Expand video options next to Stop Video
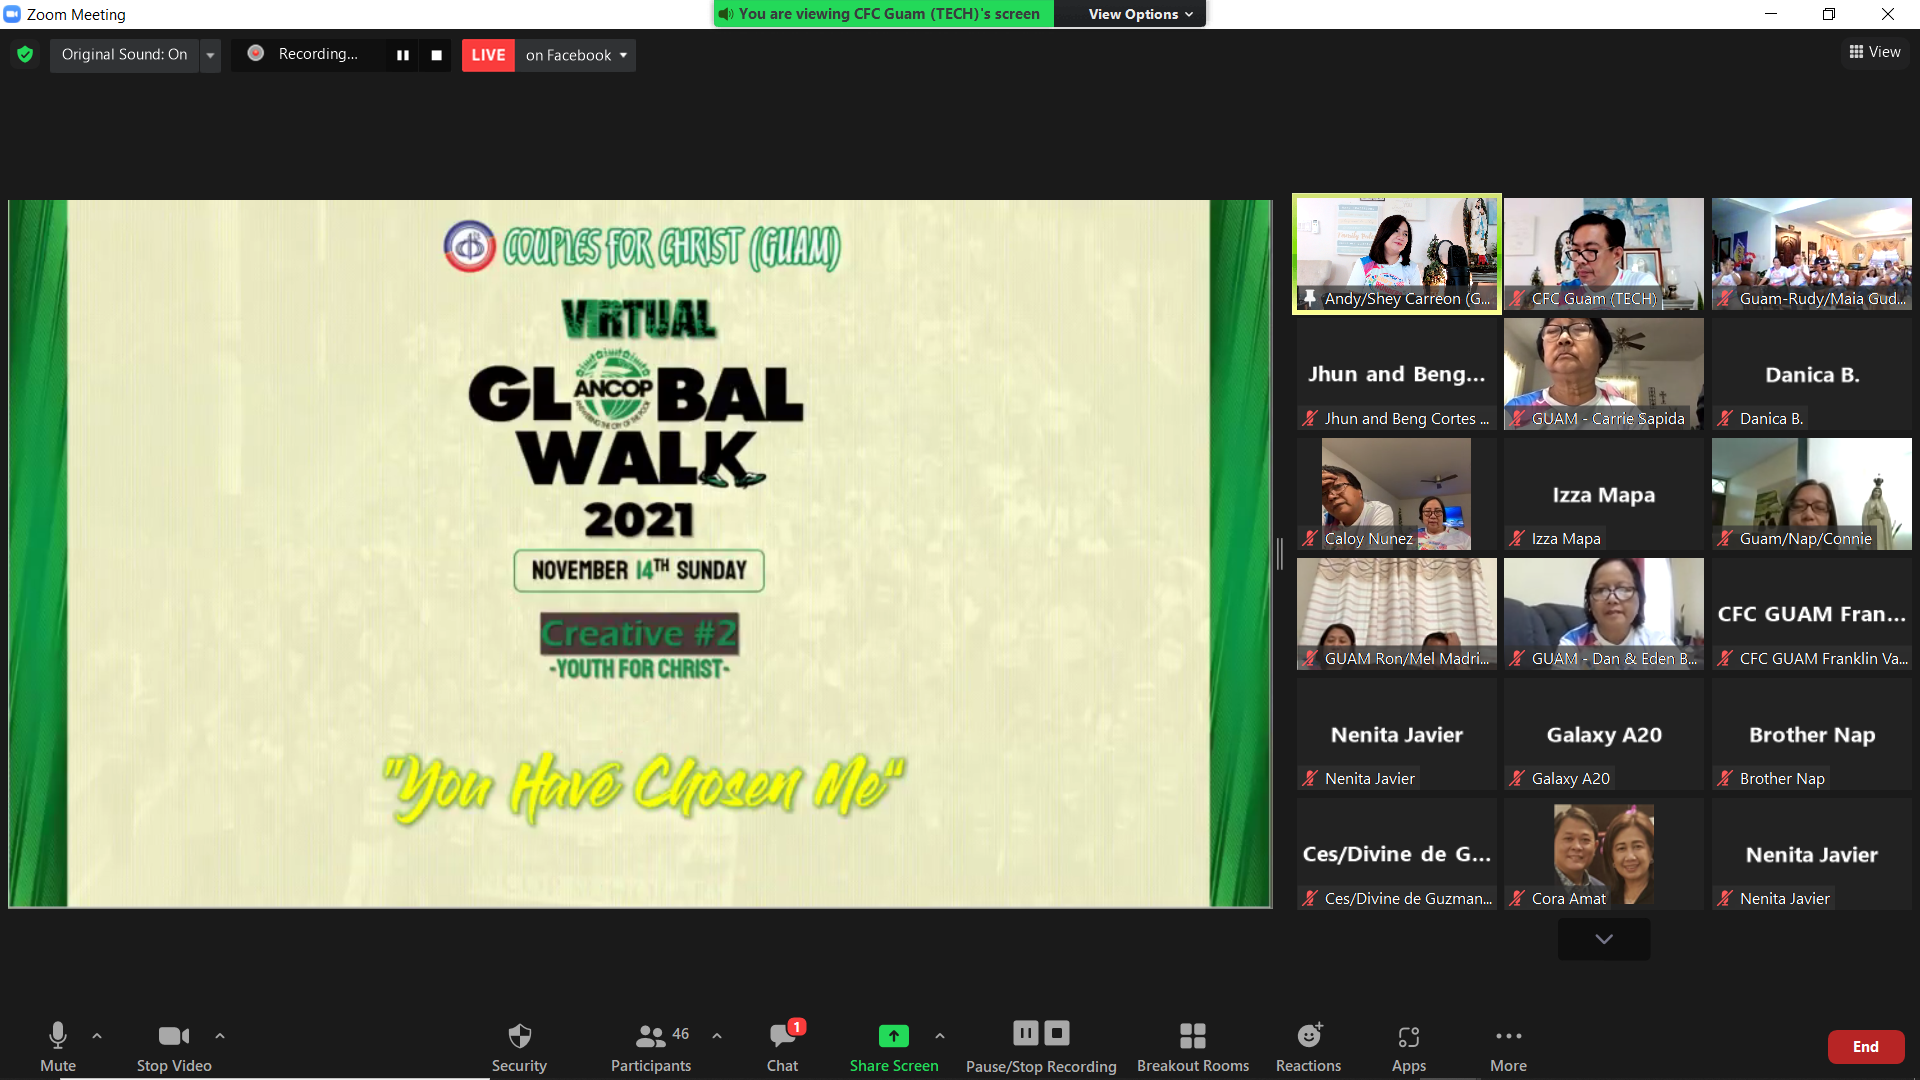 pos(220,1036)
